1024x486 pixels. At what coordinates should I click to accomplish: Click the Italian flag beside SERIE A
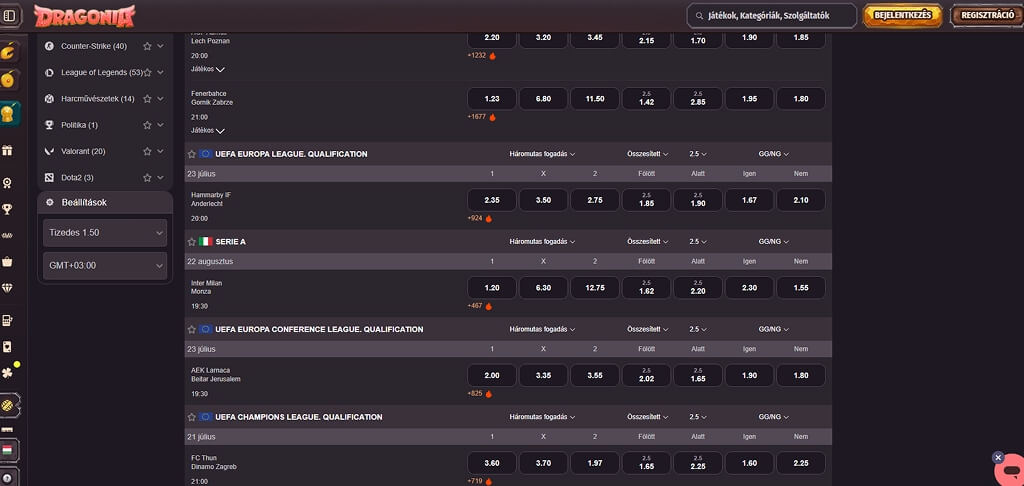[x=206, y=242]
